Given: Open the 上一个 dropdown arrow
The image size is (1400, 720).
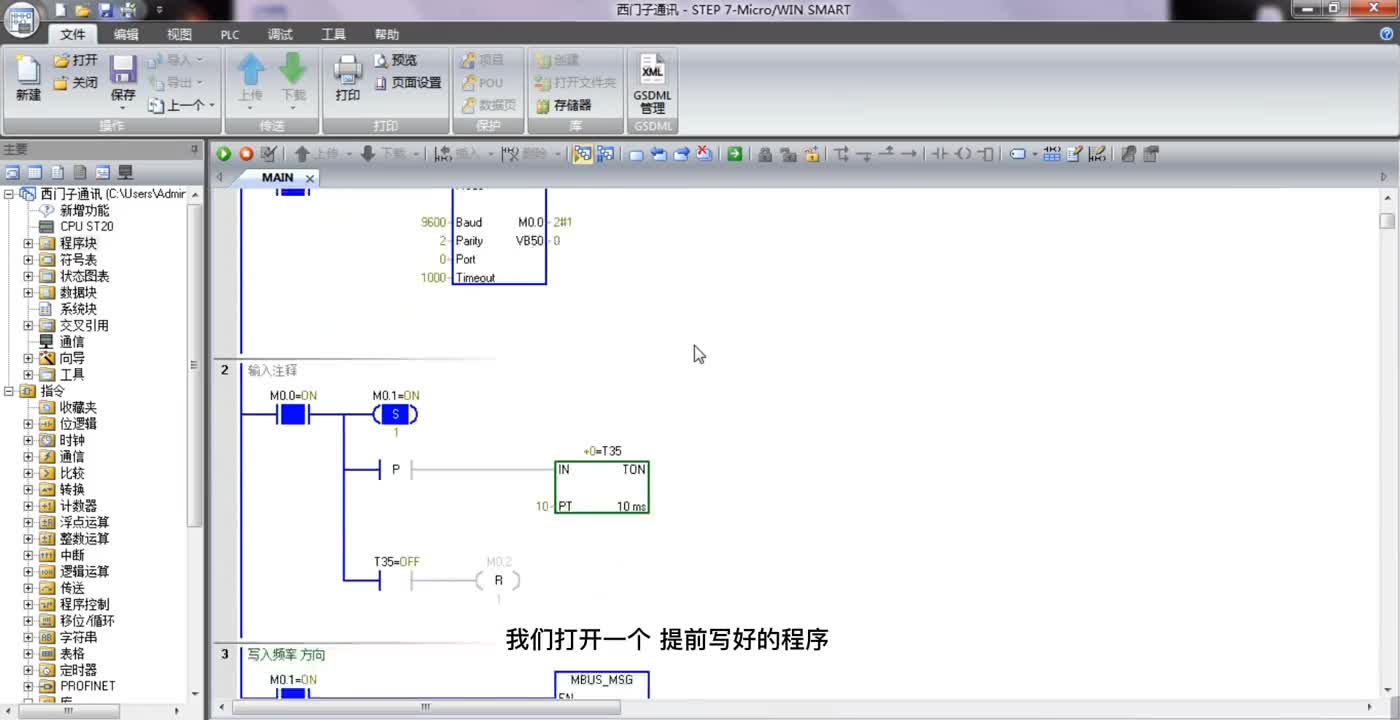Looking at the screenshot, I should (212, 105).
